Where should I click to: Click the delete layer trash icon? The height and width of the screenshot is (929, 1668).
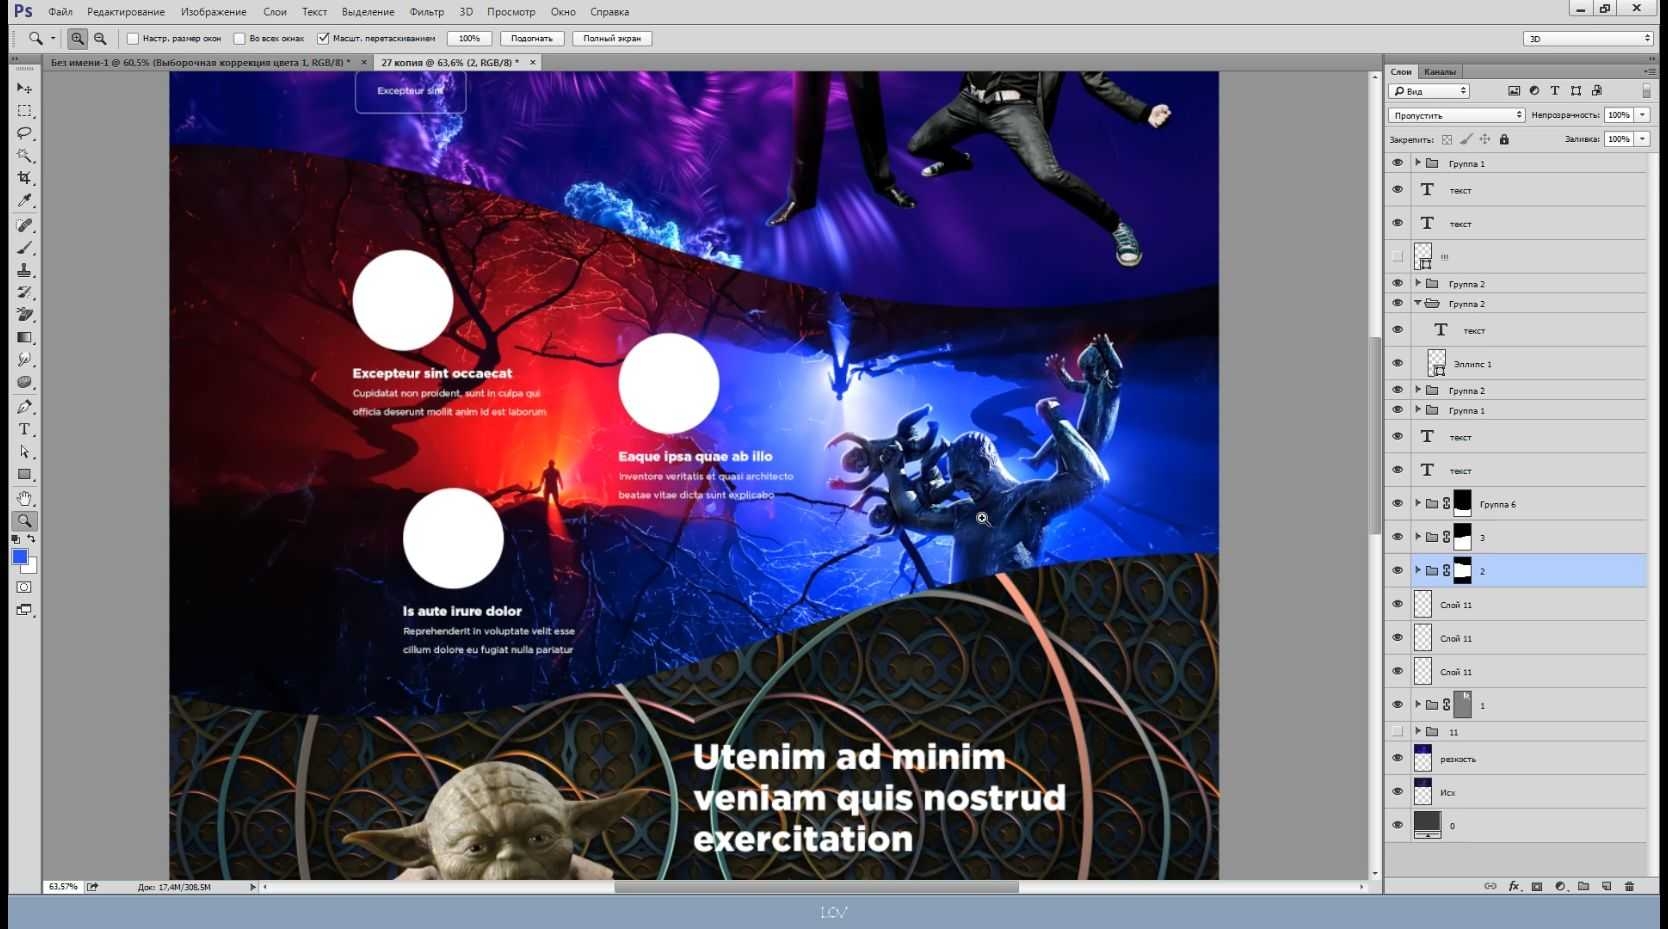pos(1629,886)
